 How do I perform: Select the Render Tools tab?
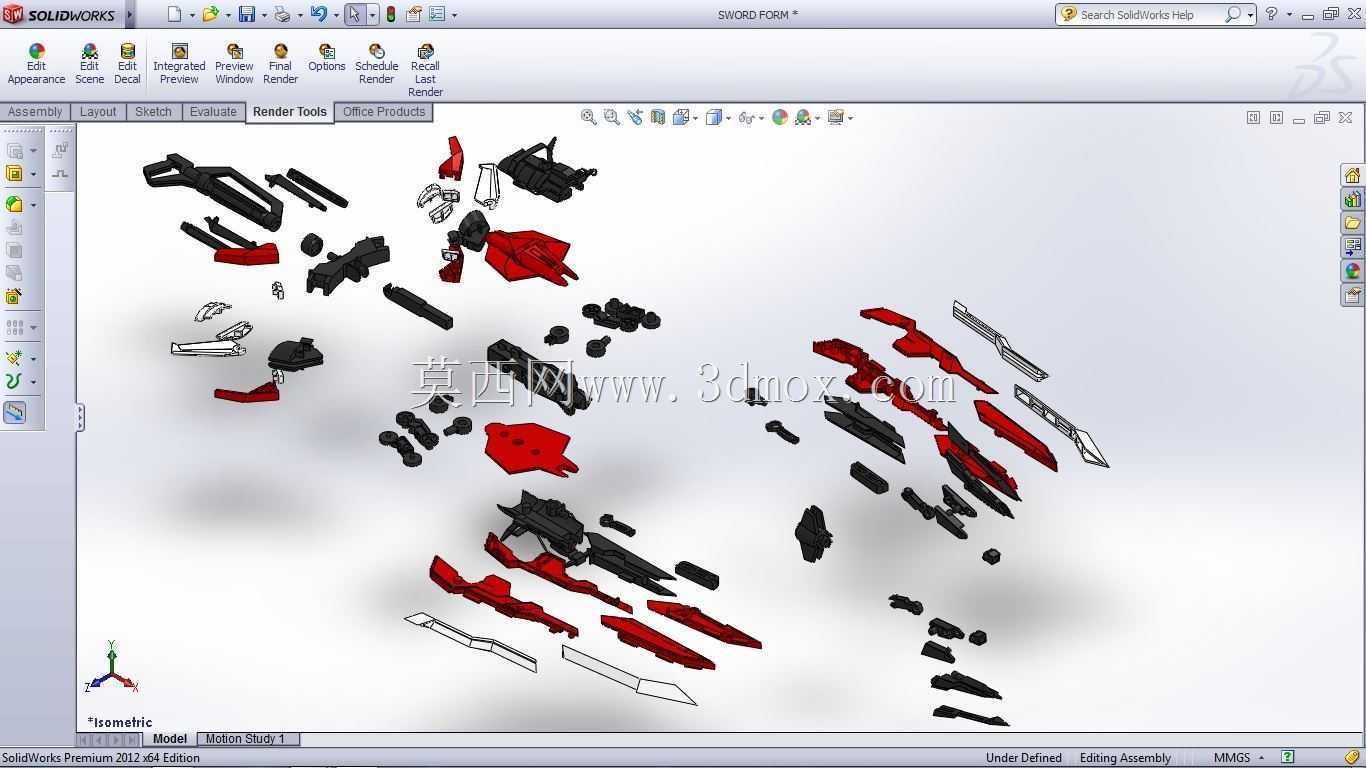(289, 112)
